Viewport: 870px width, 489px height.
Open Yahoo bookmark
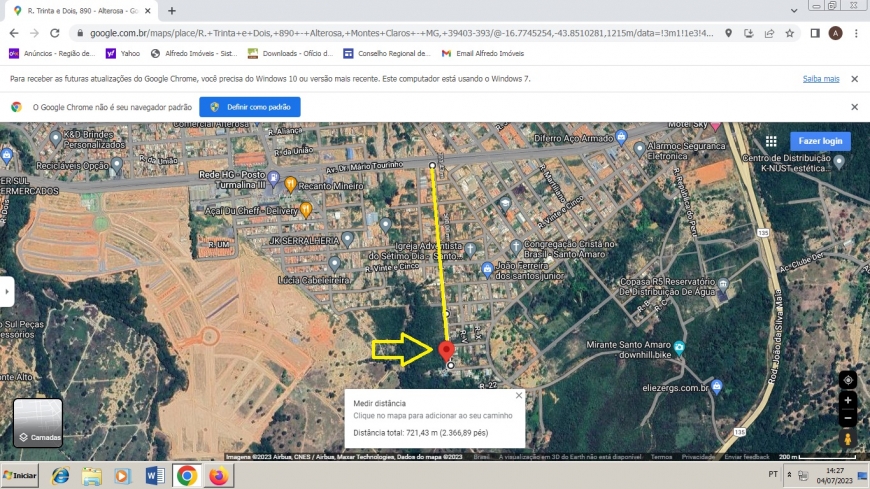coord(123,53)
